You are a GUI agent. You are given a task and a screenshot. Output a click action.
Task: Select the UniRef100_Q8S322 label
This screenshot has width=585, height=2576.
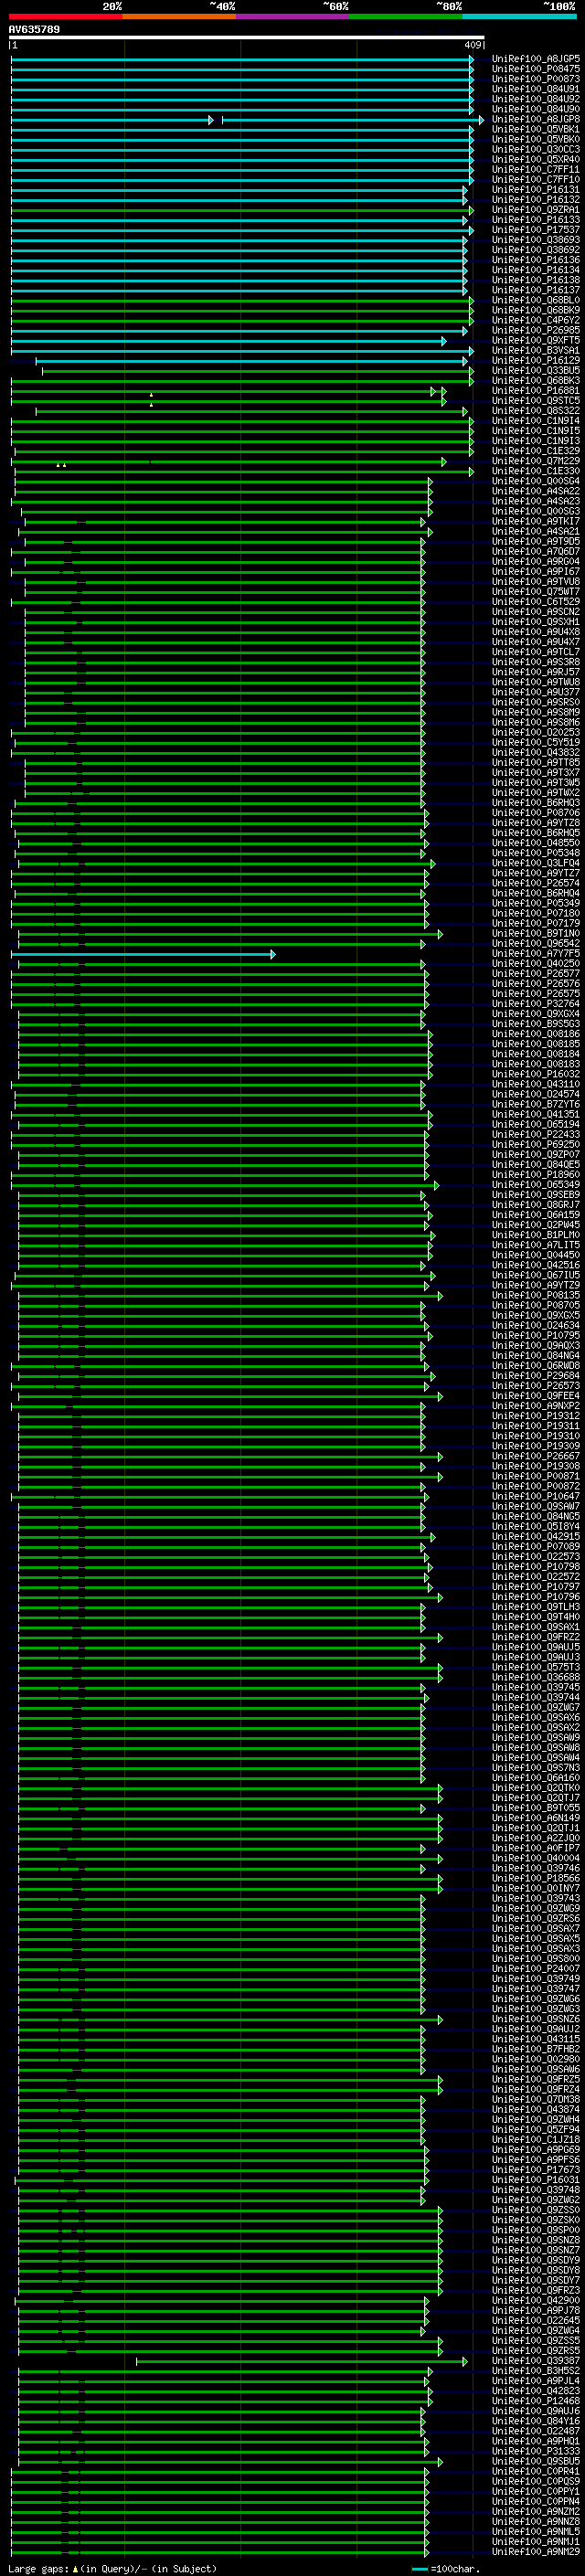click(x=536, y=410)
